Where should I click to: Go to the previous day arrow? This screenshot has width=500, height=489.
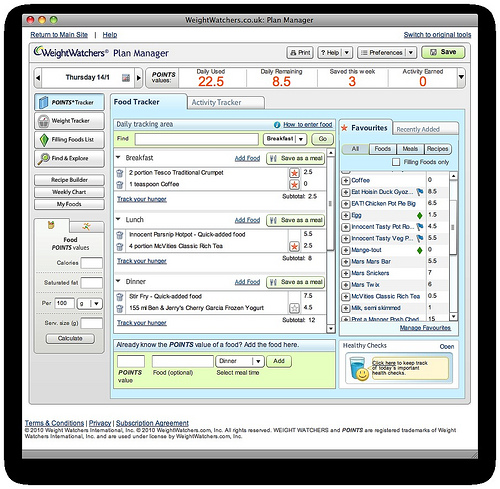click(x=38, y=78)
